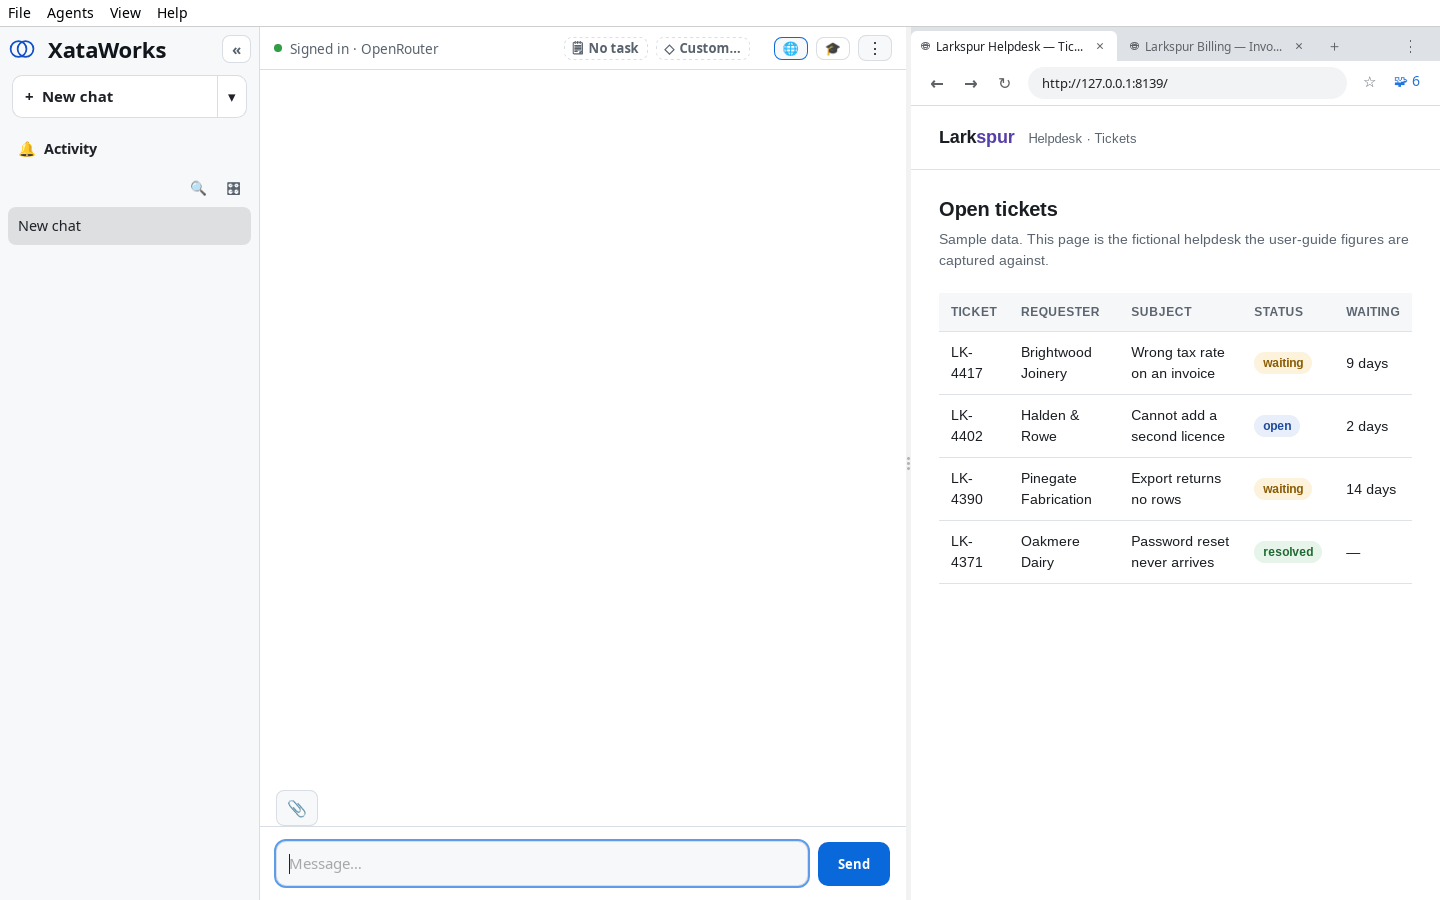This screenshot has width=1440, height=900.
Task: Open the Custom model selector
Action: click(703, 48)
